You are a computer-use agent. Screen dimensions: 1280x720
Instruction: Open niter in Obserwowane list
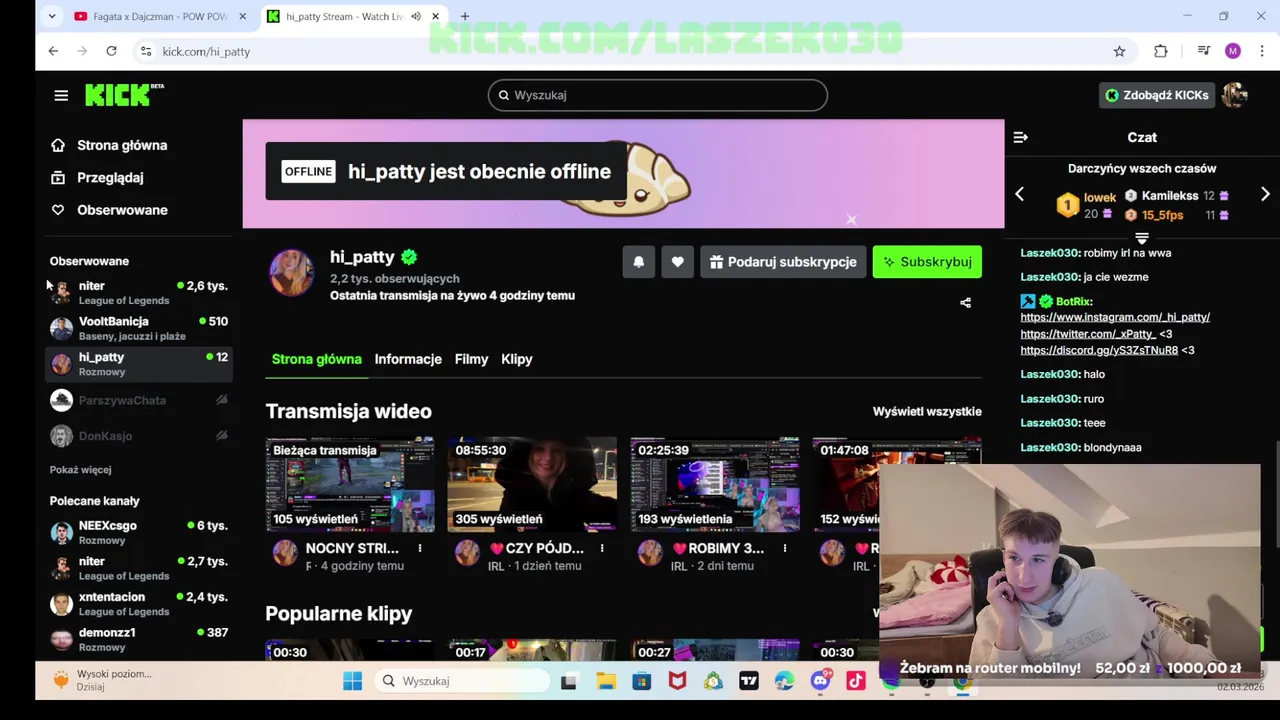pos(140,292)
